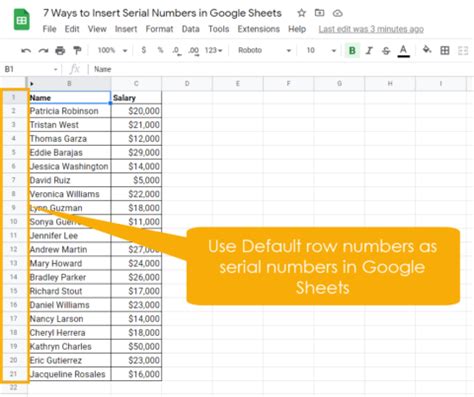Activate the paint format tool
The height and width of the screenshot is (397, 474).
[77, 51]
